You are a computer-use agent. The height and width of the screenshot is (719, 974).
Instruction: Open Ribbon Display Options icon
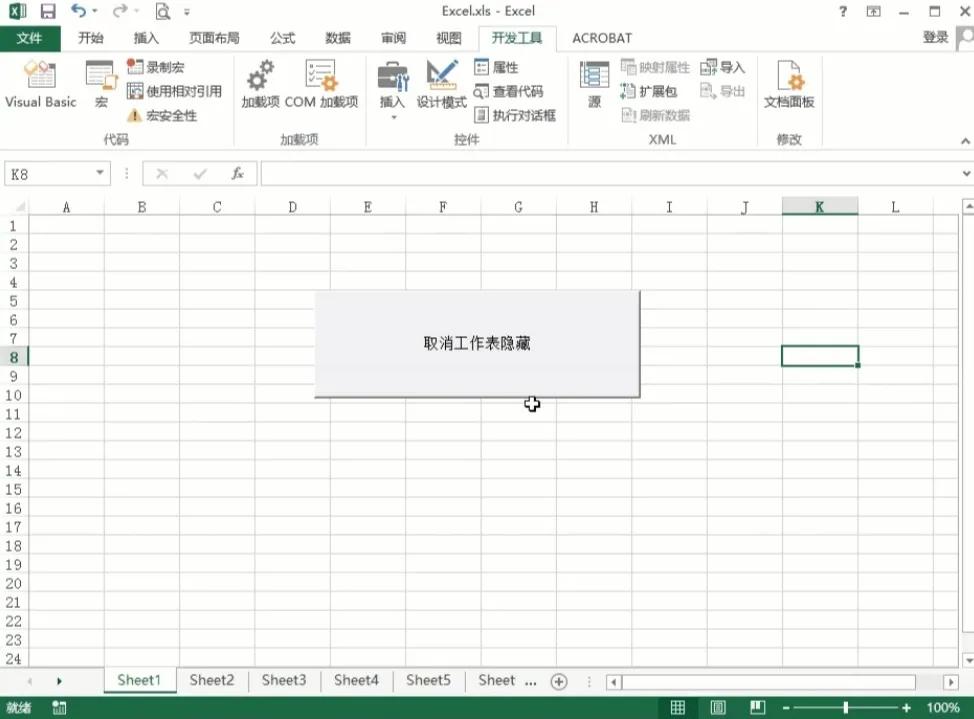873,11
